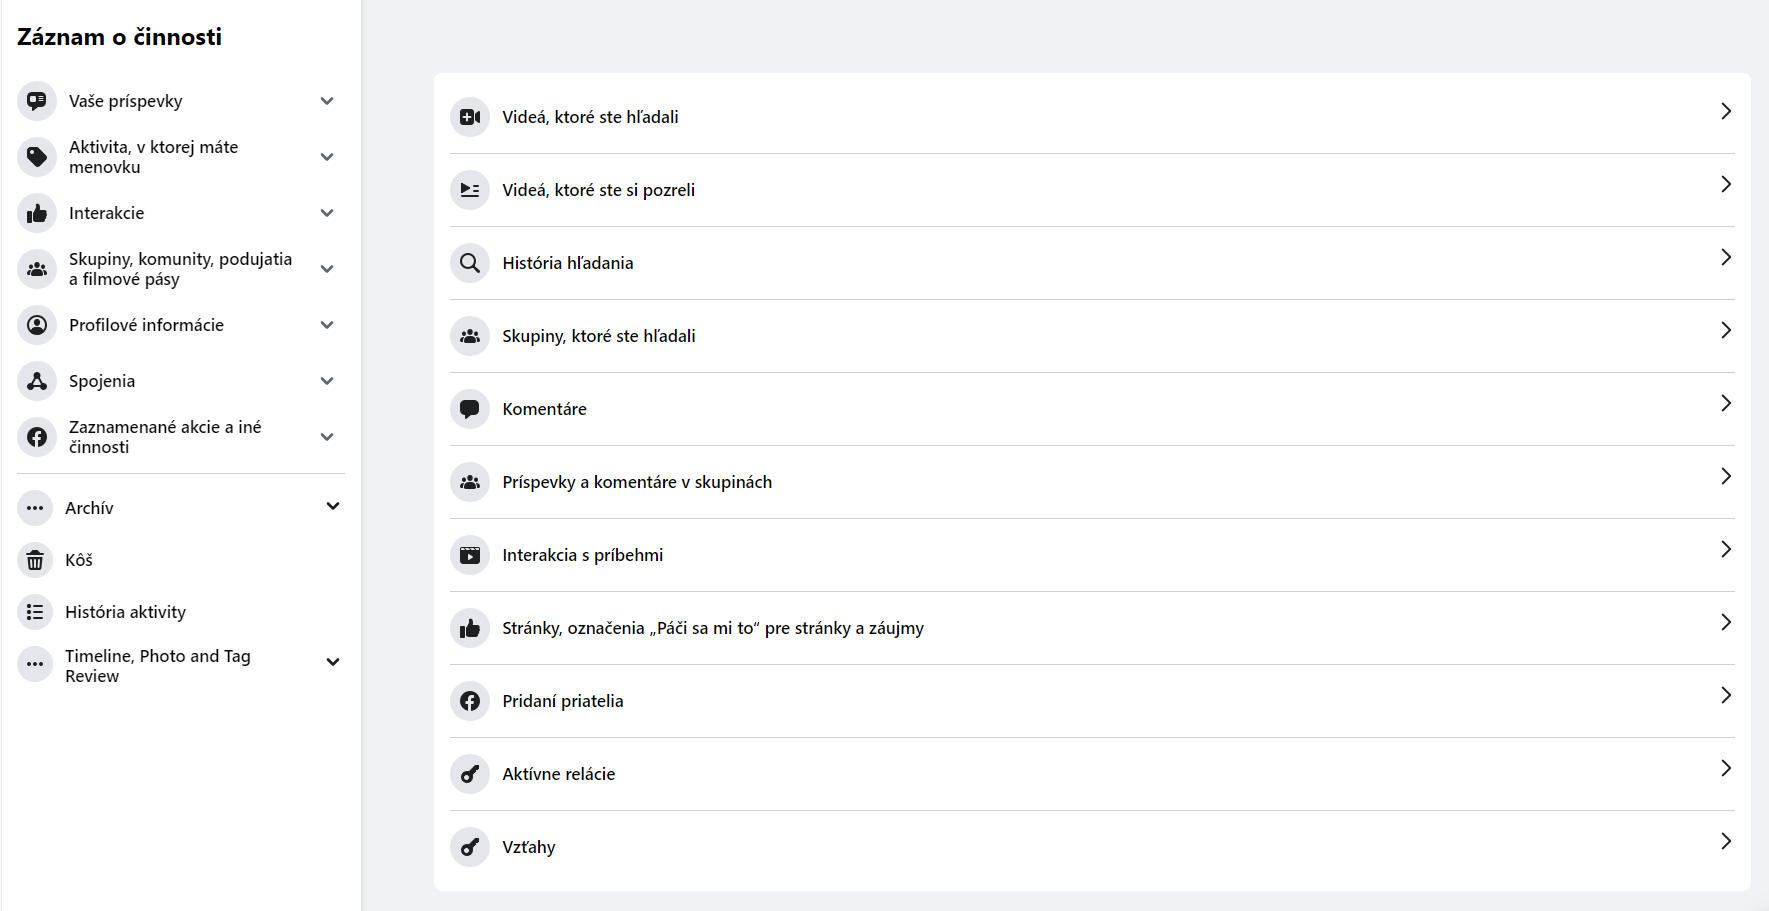This screenshot has width=1769, height=911.
Task: Click the tag icon beside Aktivita s menovkou
Action: pos(37,157)
